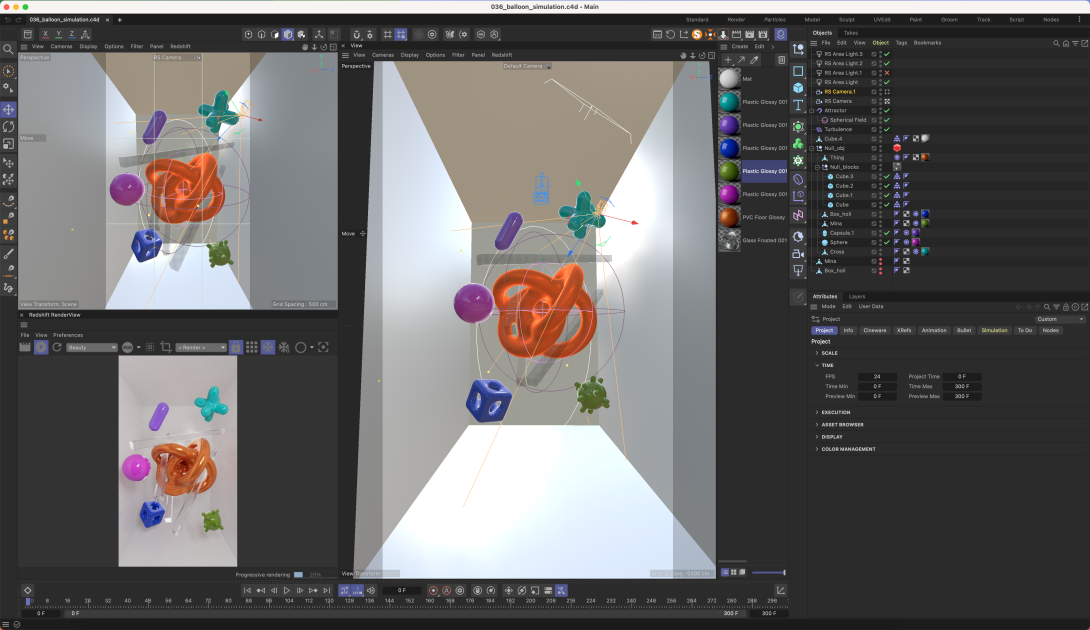
Task: Toggle Z axis lock
Action: click(72, 34)
